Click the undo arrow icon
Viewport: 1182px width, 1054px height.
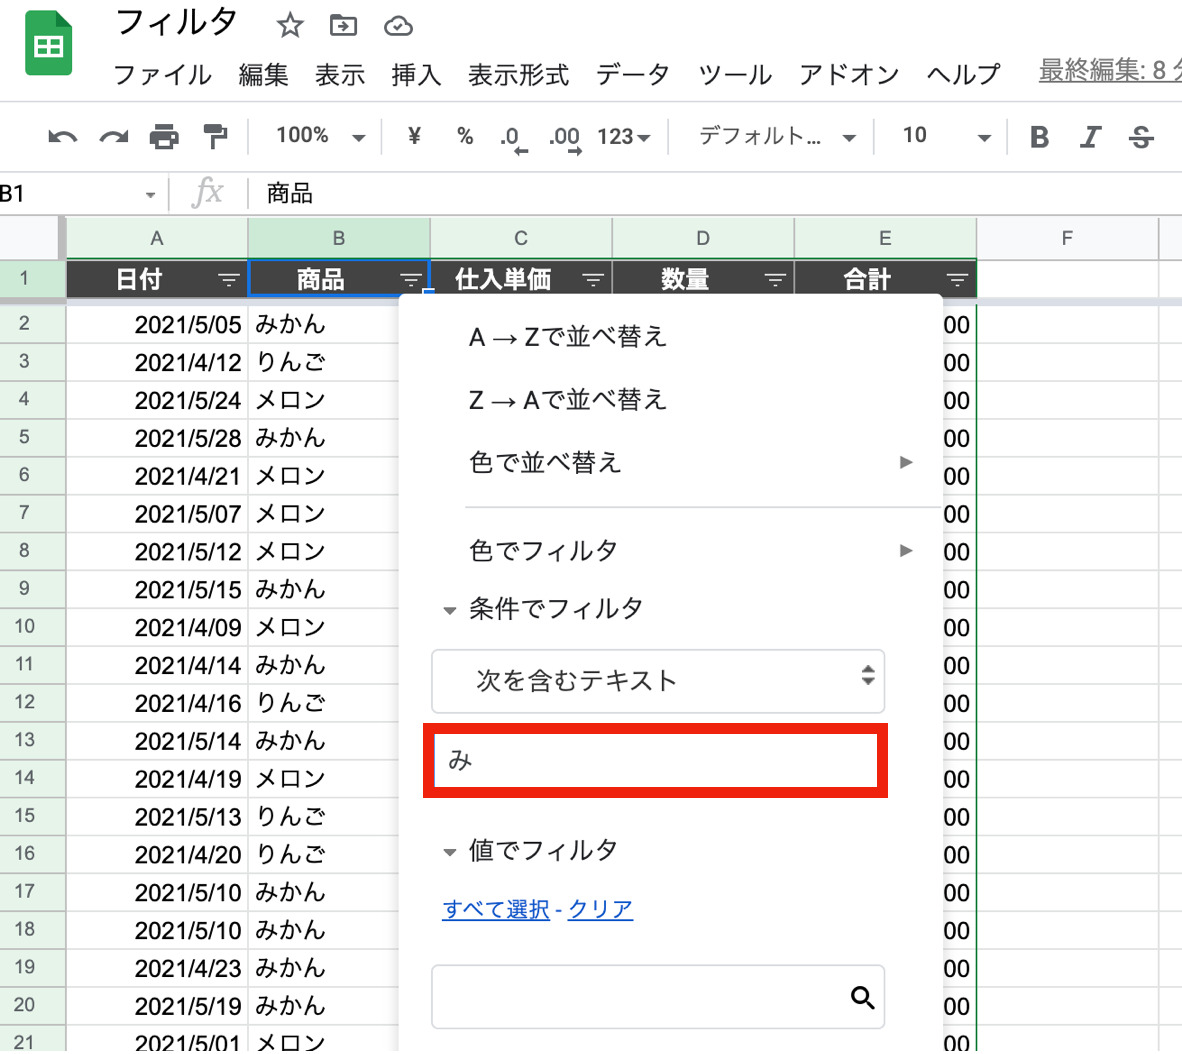62,137
